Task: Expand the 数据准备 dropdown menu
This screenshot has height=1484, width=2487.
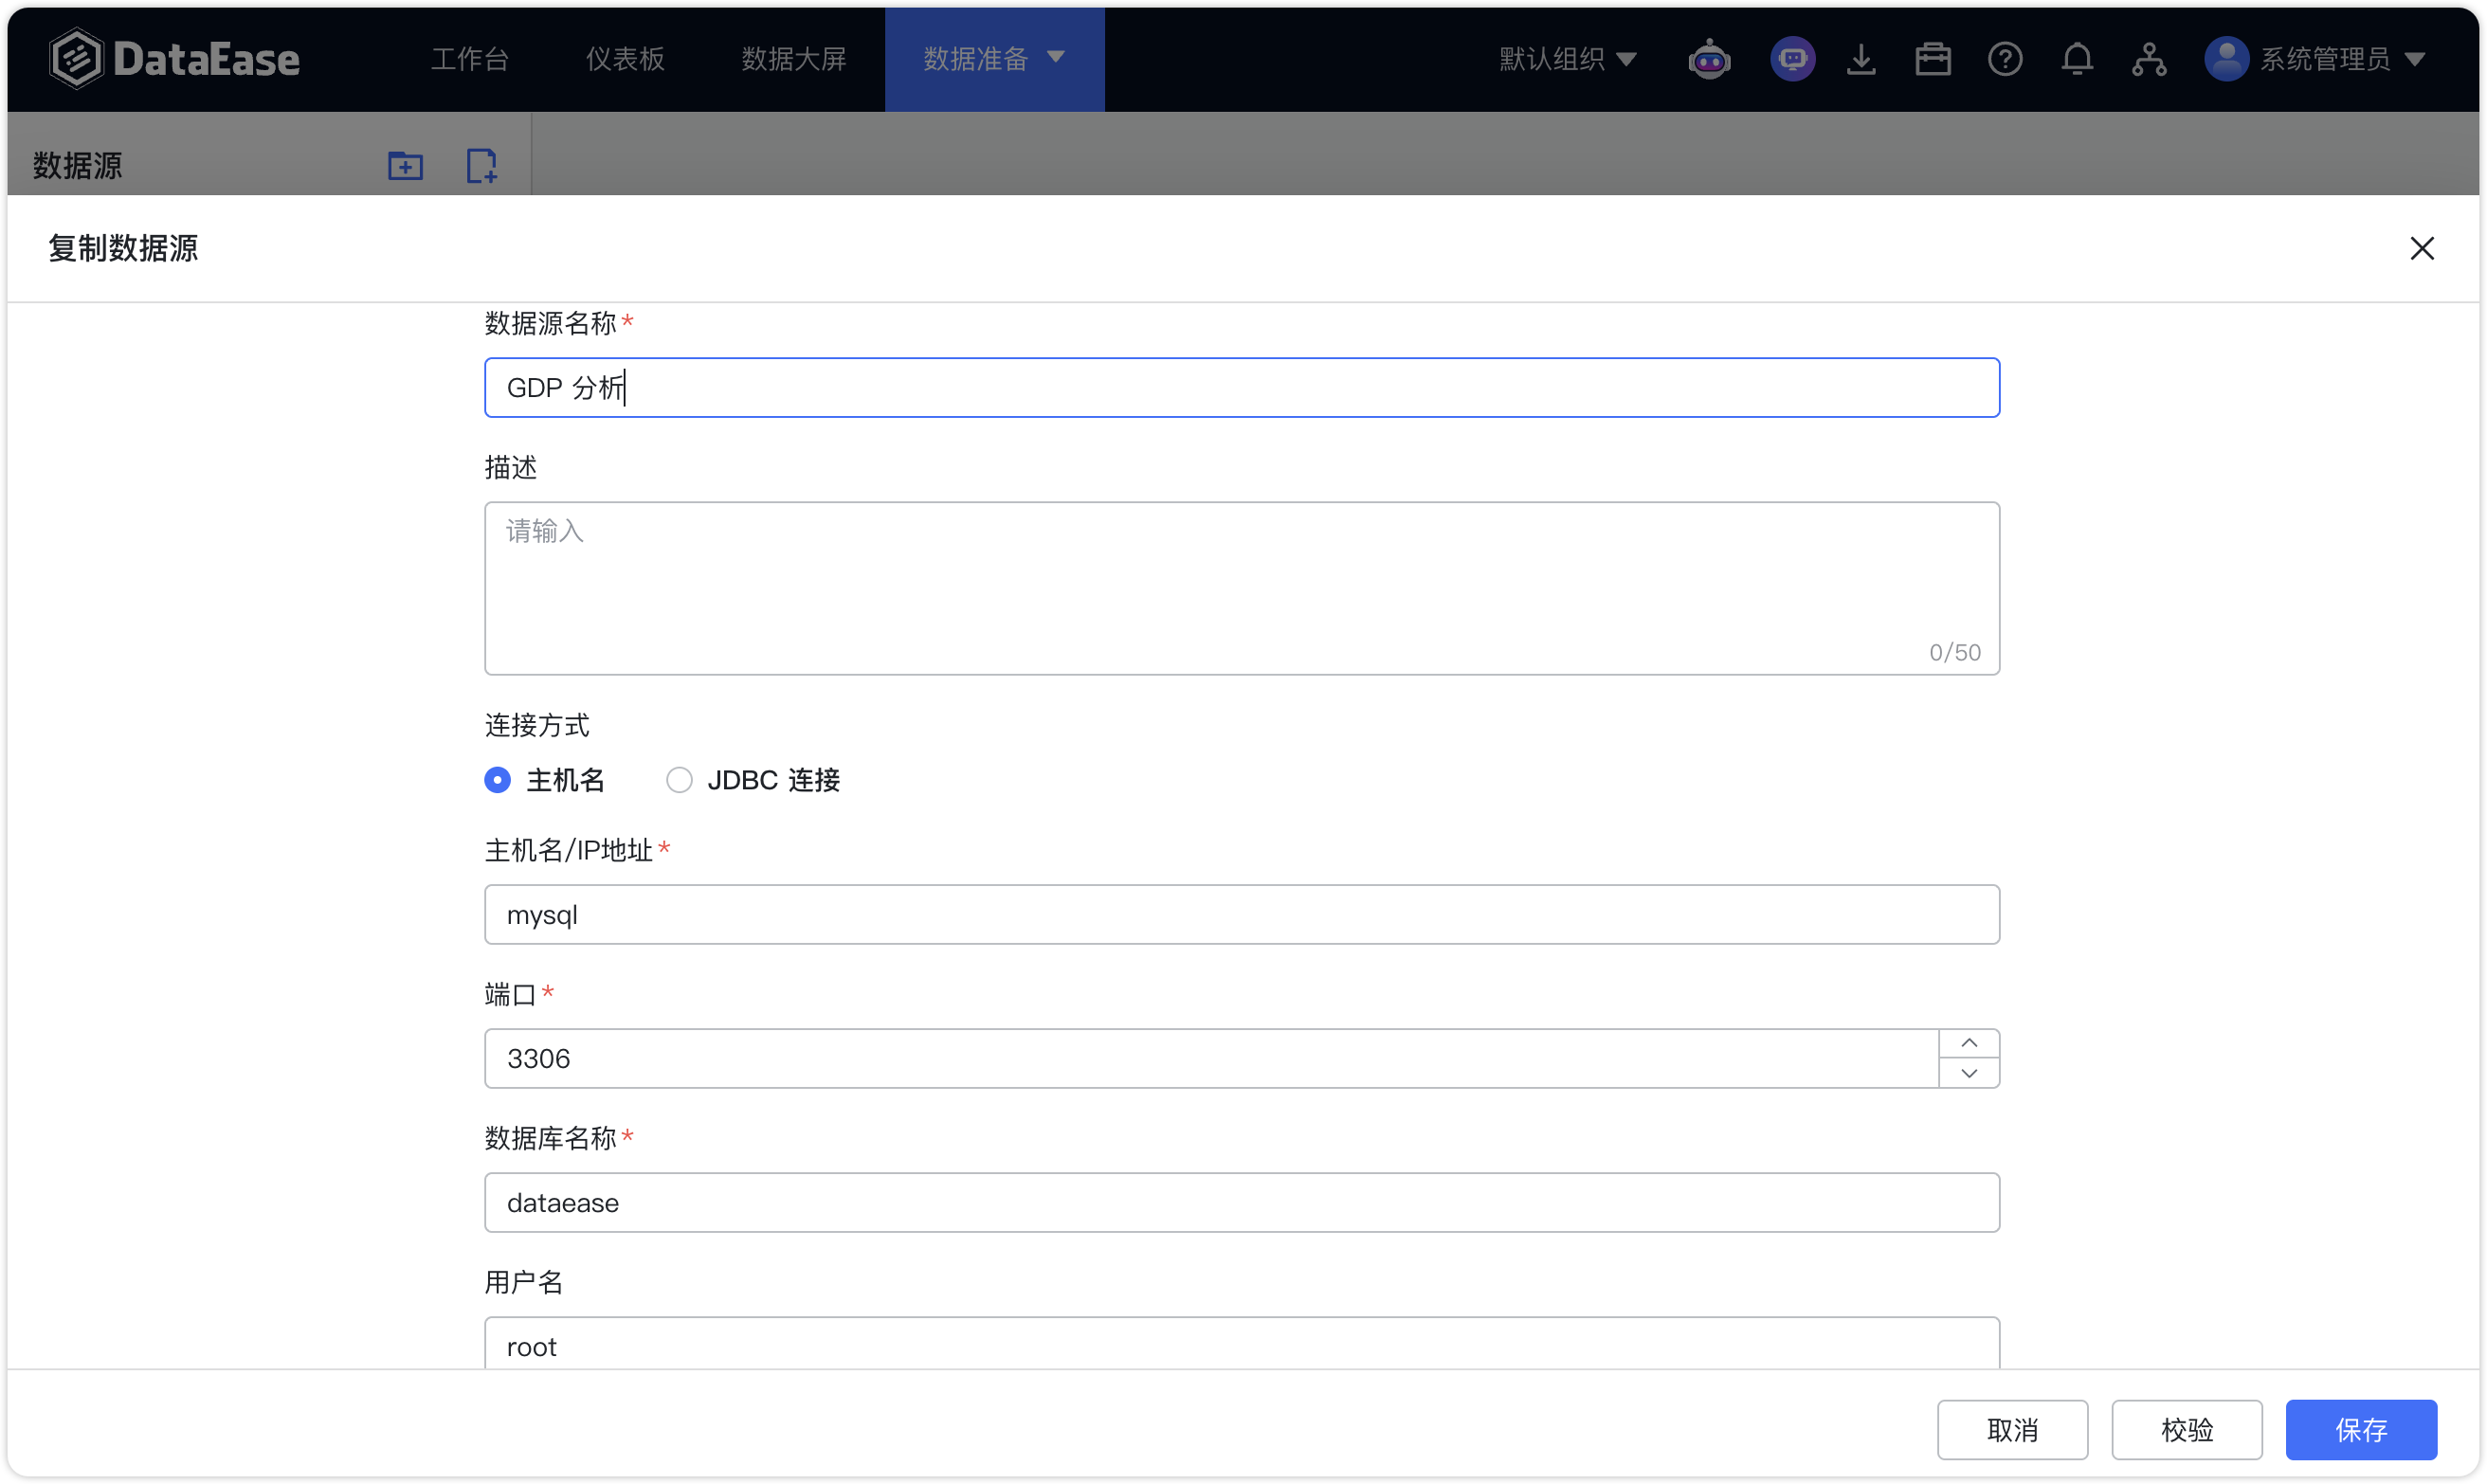Action: coord(994,59)
